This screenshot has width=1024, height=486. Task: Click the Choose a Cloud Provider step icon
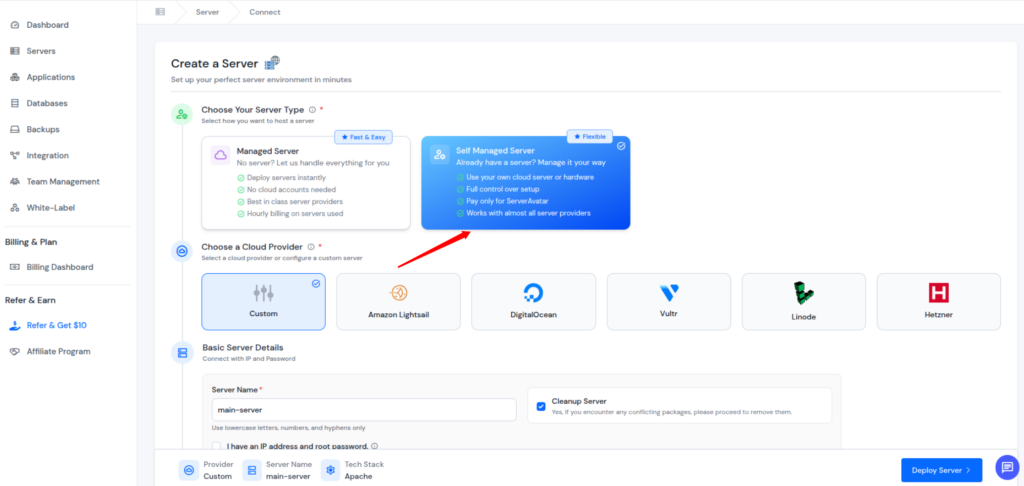coord(182,251)
